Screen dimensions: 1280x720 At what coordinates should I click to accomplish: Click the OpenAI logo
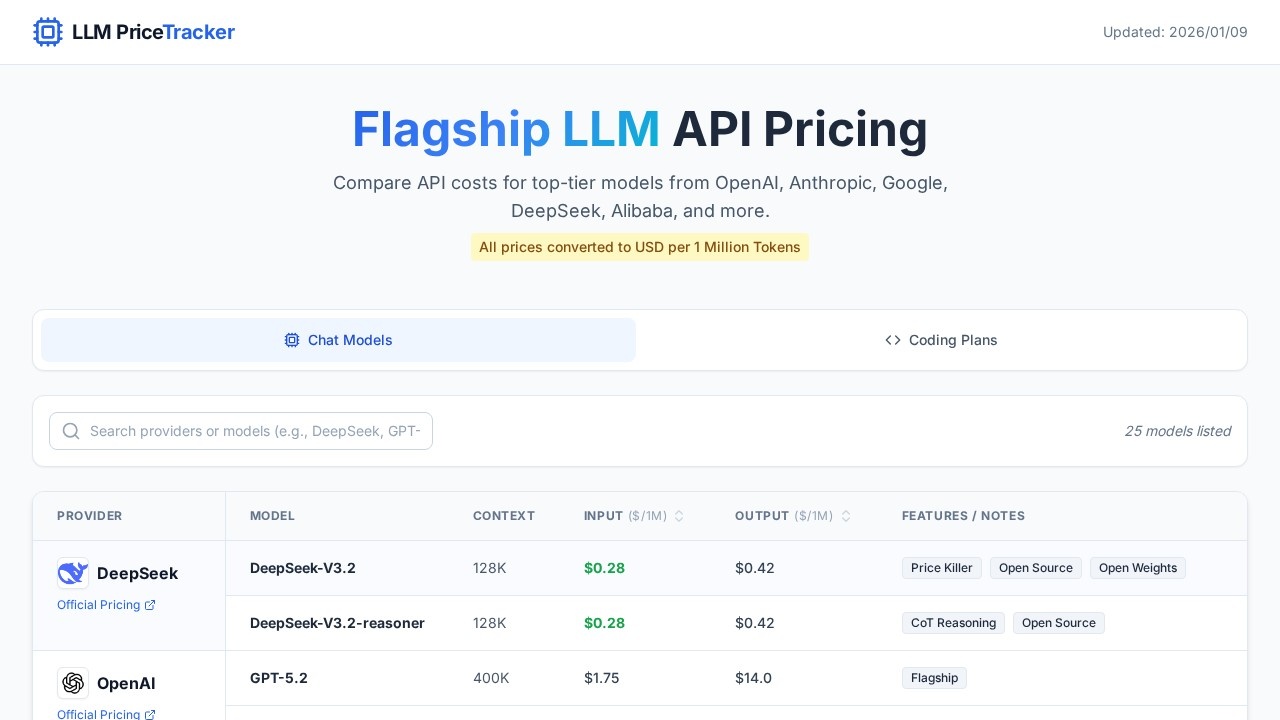point(73,683)
